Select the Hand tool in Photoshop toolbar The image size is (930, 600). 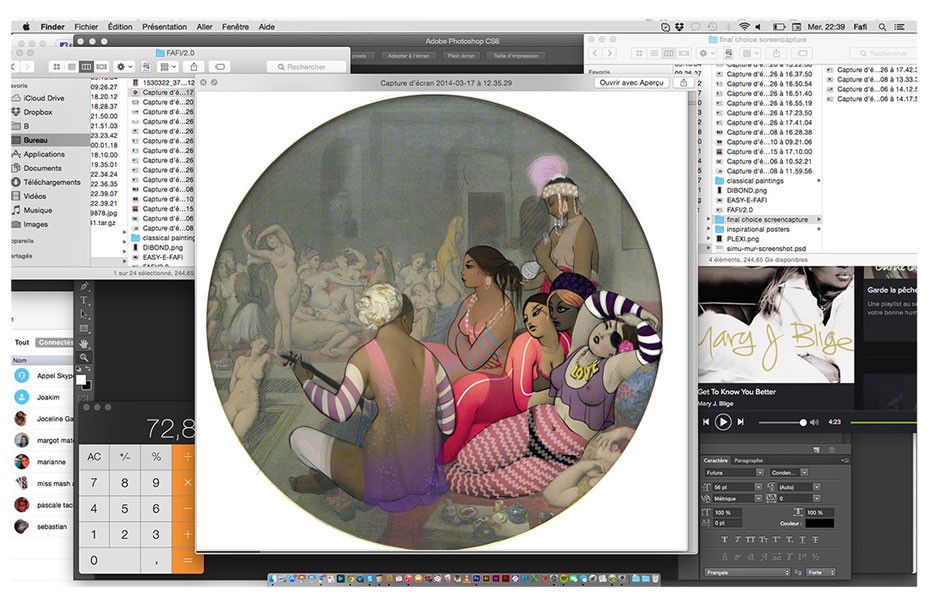(84, 343)
